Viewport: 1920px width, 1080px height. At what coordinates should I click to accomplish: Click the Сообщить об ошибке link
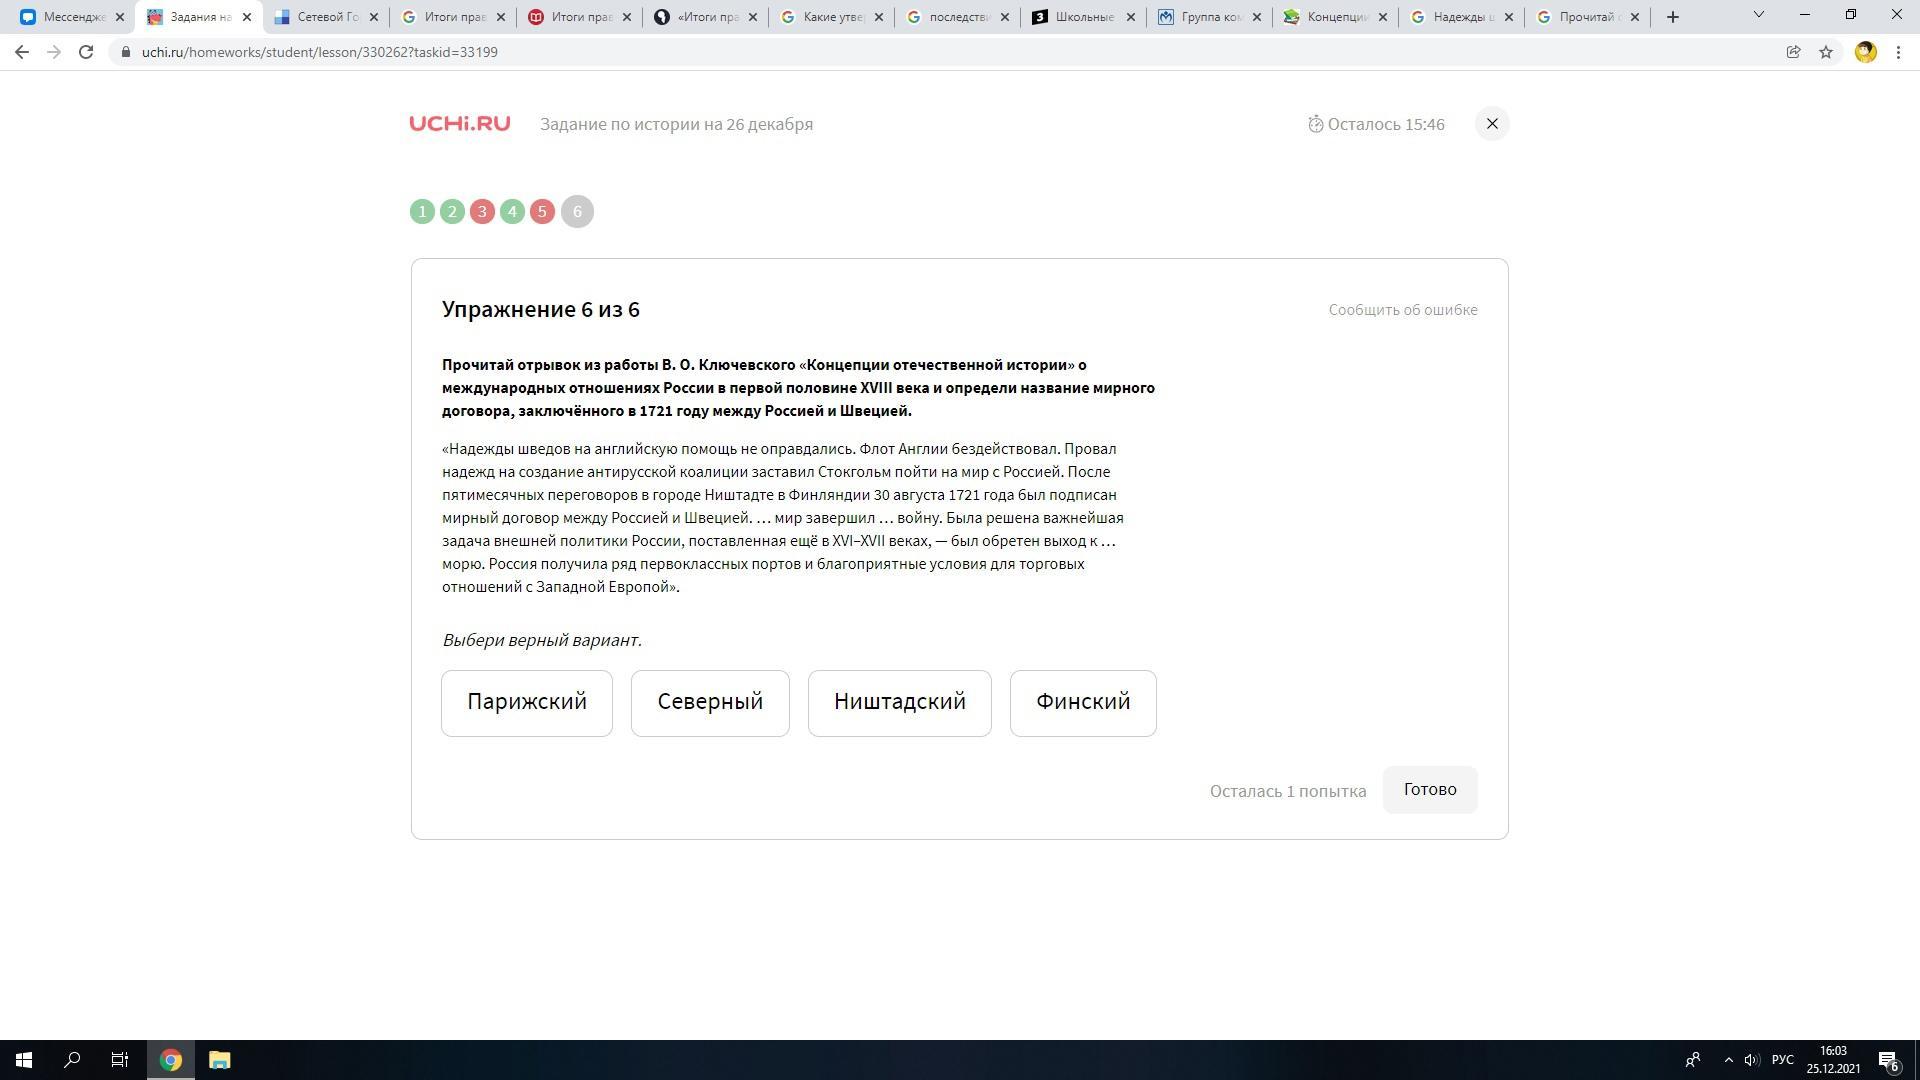point(1402,310)
